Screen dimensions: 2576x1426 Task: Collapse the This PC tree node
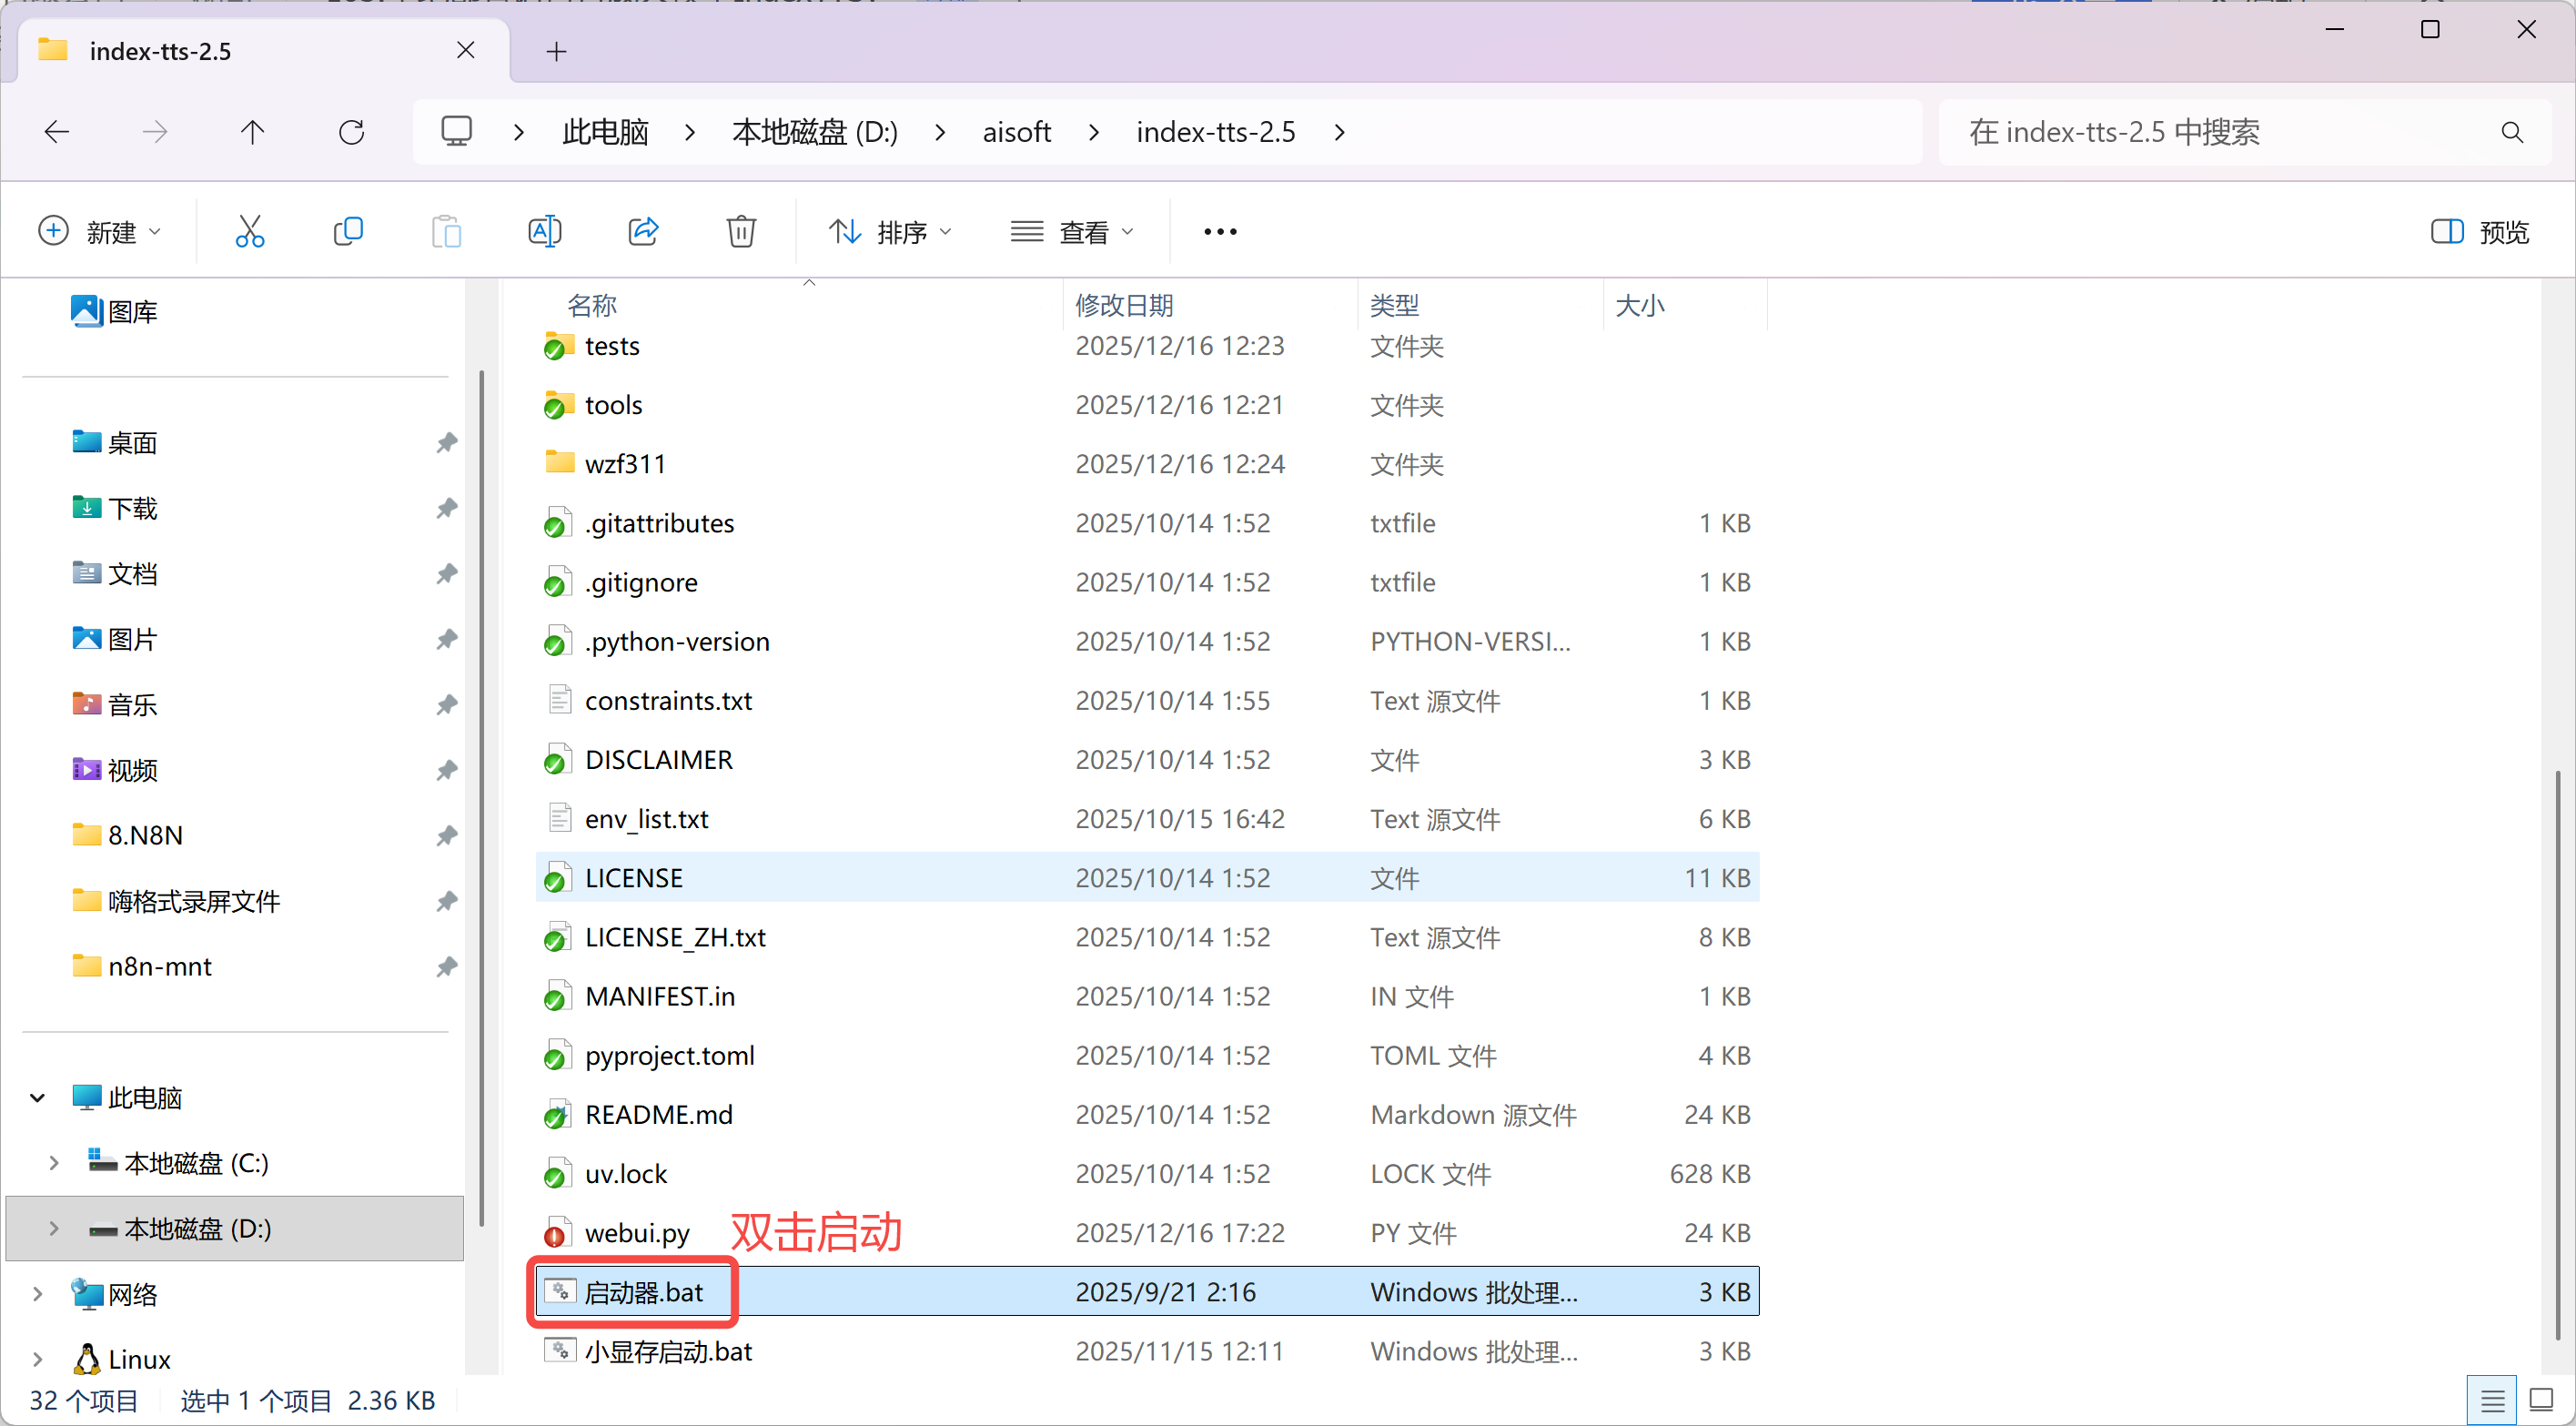pos(38,1098)
